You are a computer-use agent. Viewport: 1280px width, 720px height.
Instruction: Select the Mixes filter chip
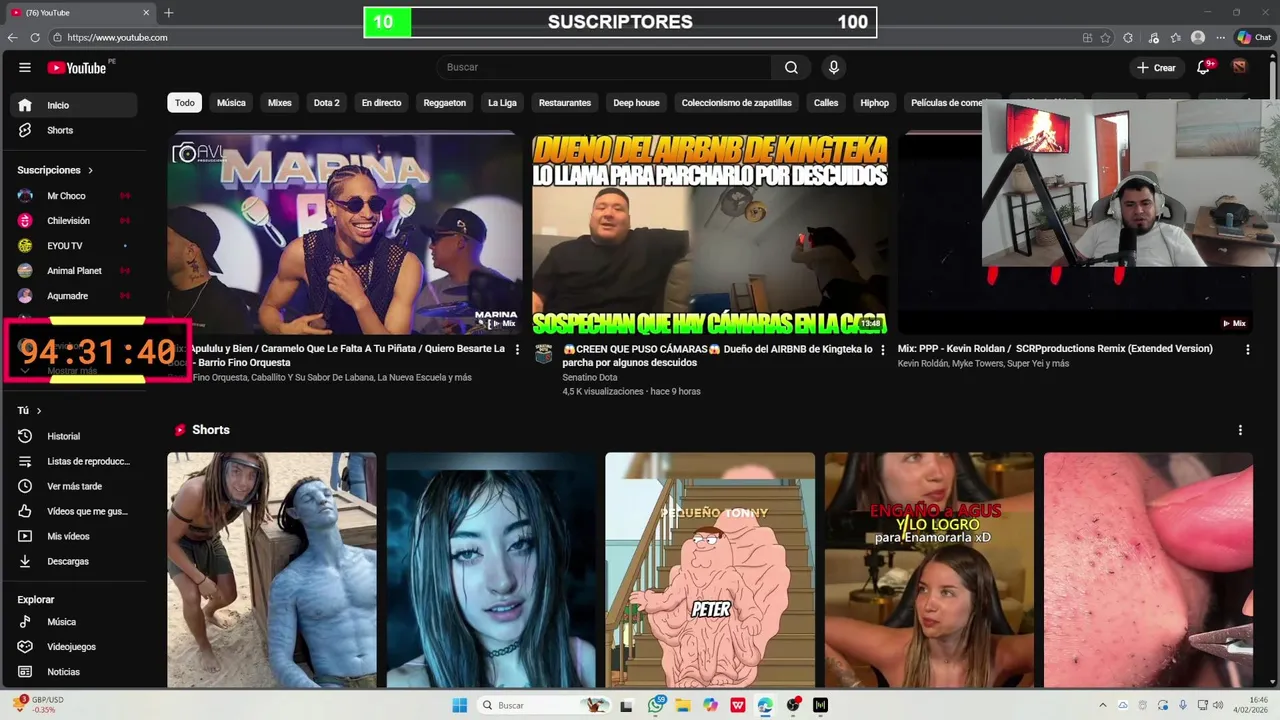[x=280, y=103]
